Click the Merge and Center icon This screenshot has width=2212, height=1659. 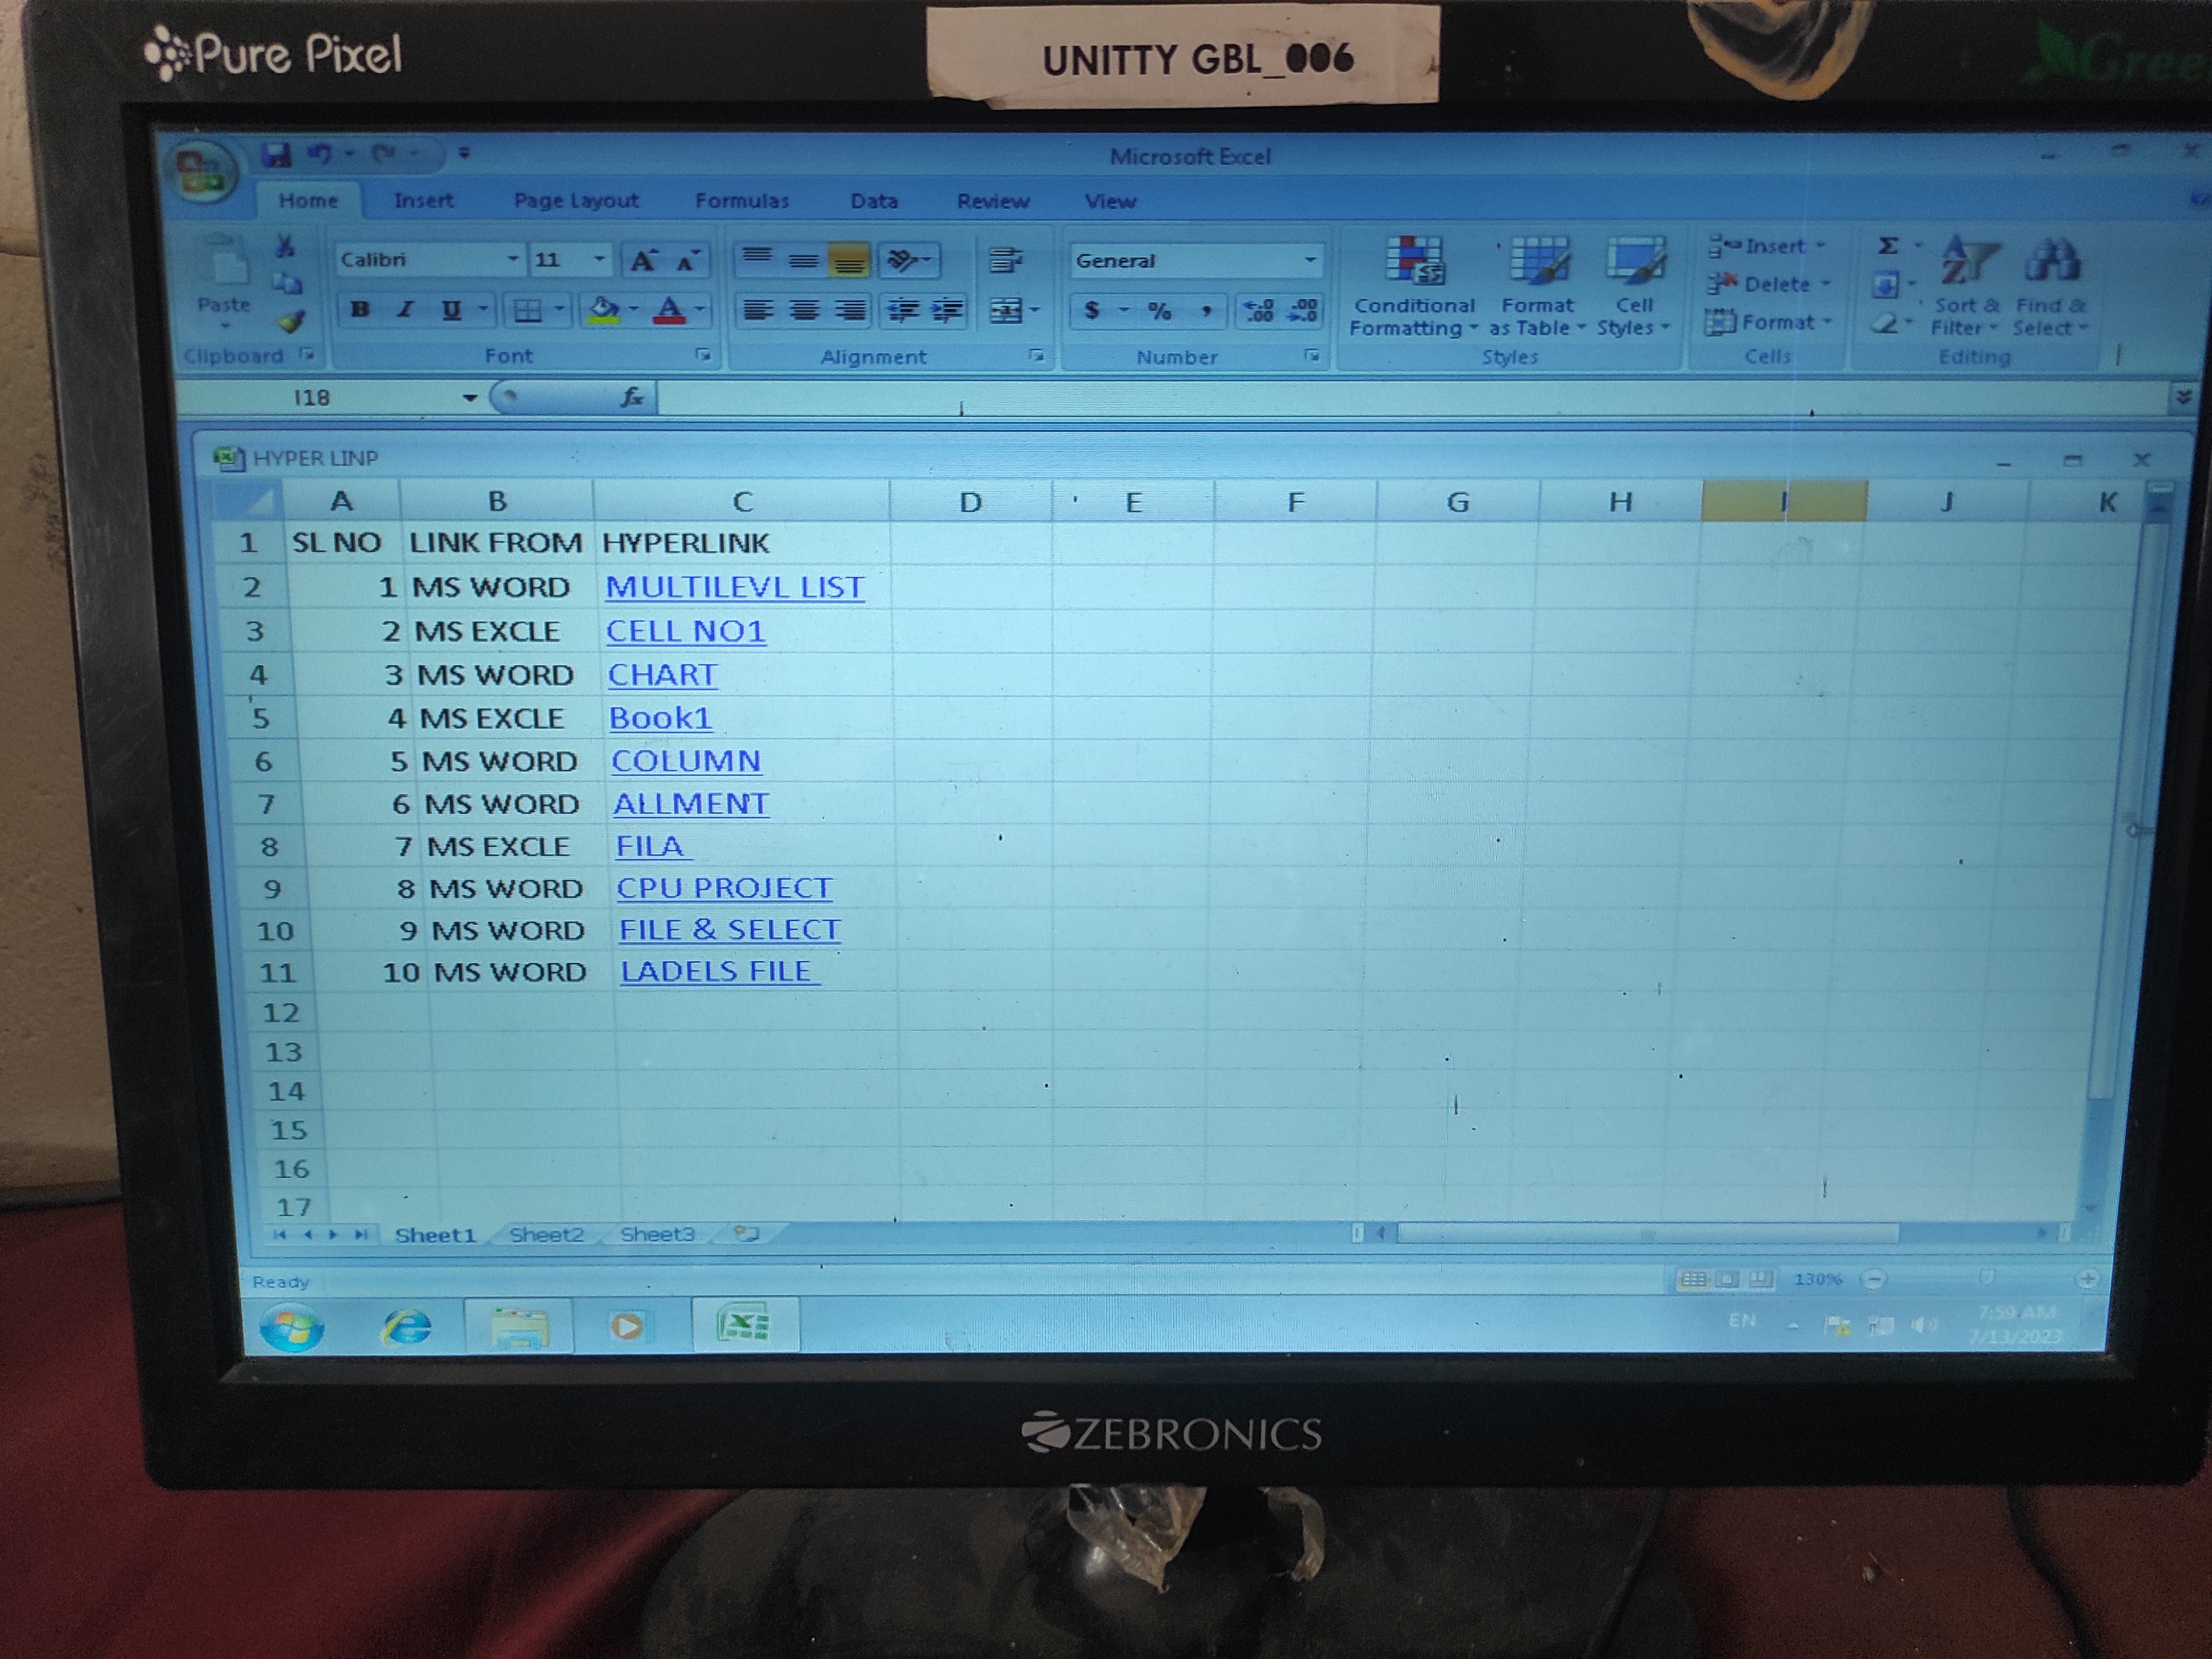[x=1006, y=311]
